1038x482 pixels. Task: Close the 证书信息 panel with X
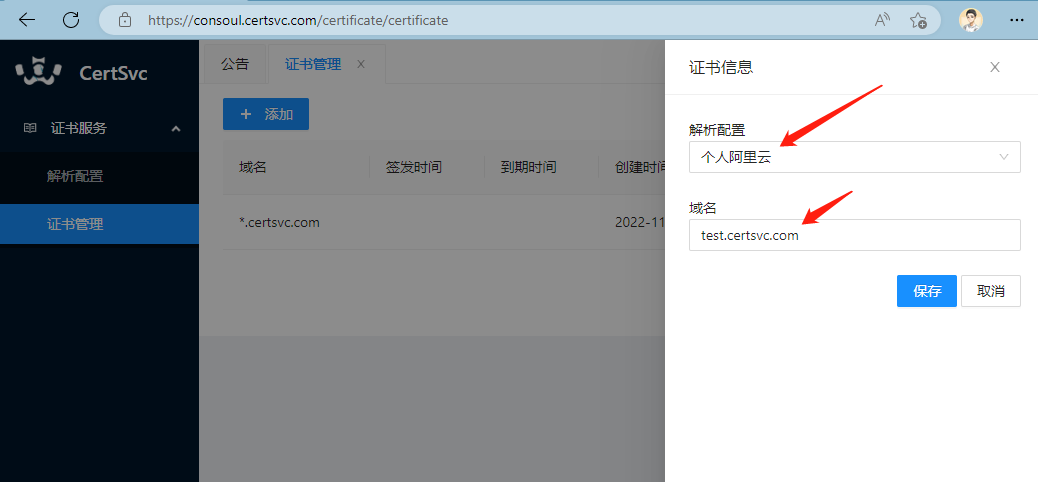click(x=994, y=67)
